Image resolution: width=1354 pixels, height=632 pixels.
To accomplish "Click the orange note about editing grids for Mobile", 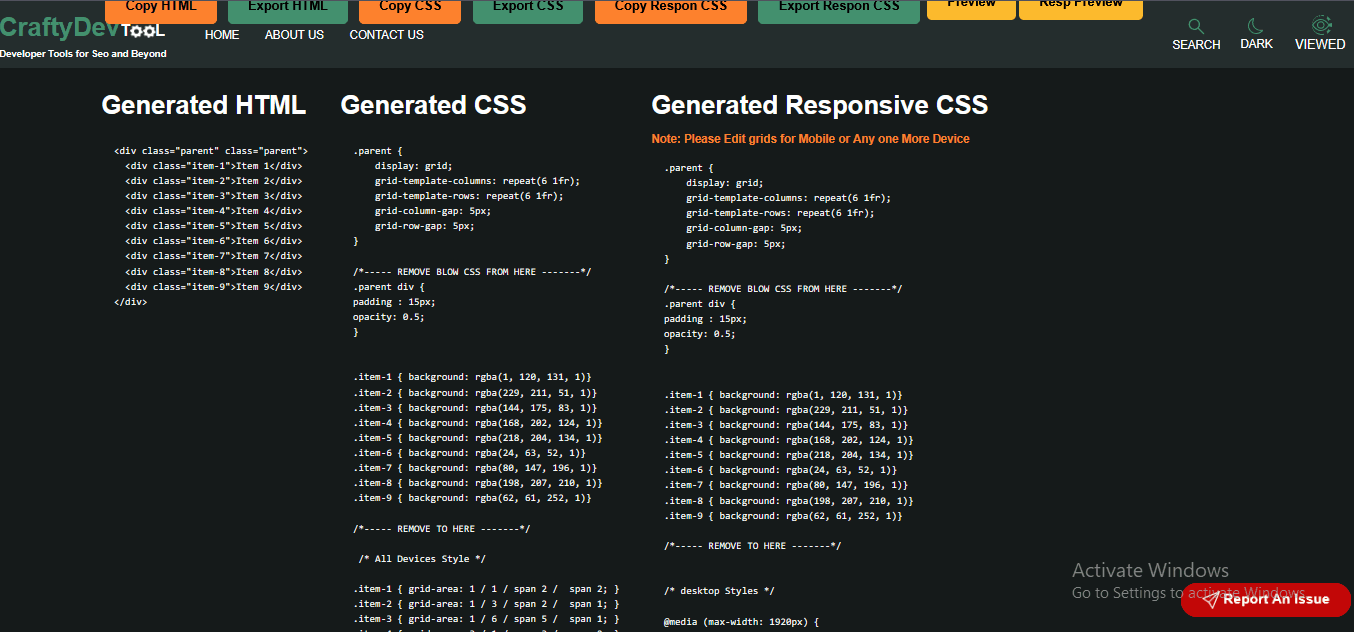I will pyautogui.click(x=811, y=139).
